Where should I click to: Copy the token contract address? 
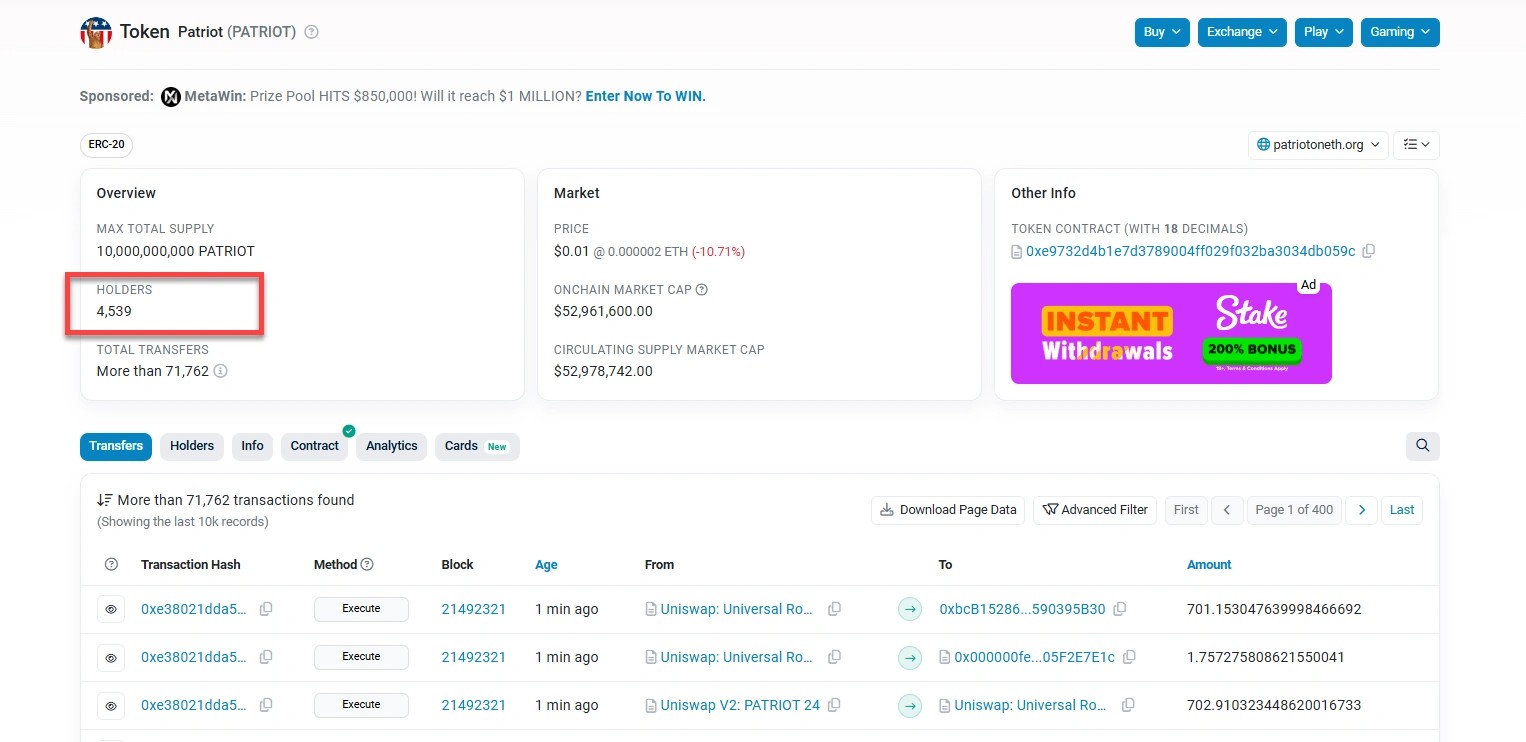tap(1368, 251)
